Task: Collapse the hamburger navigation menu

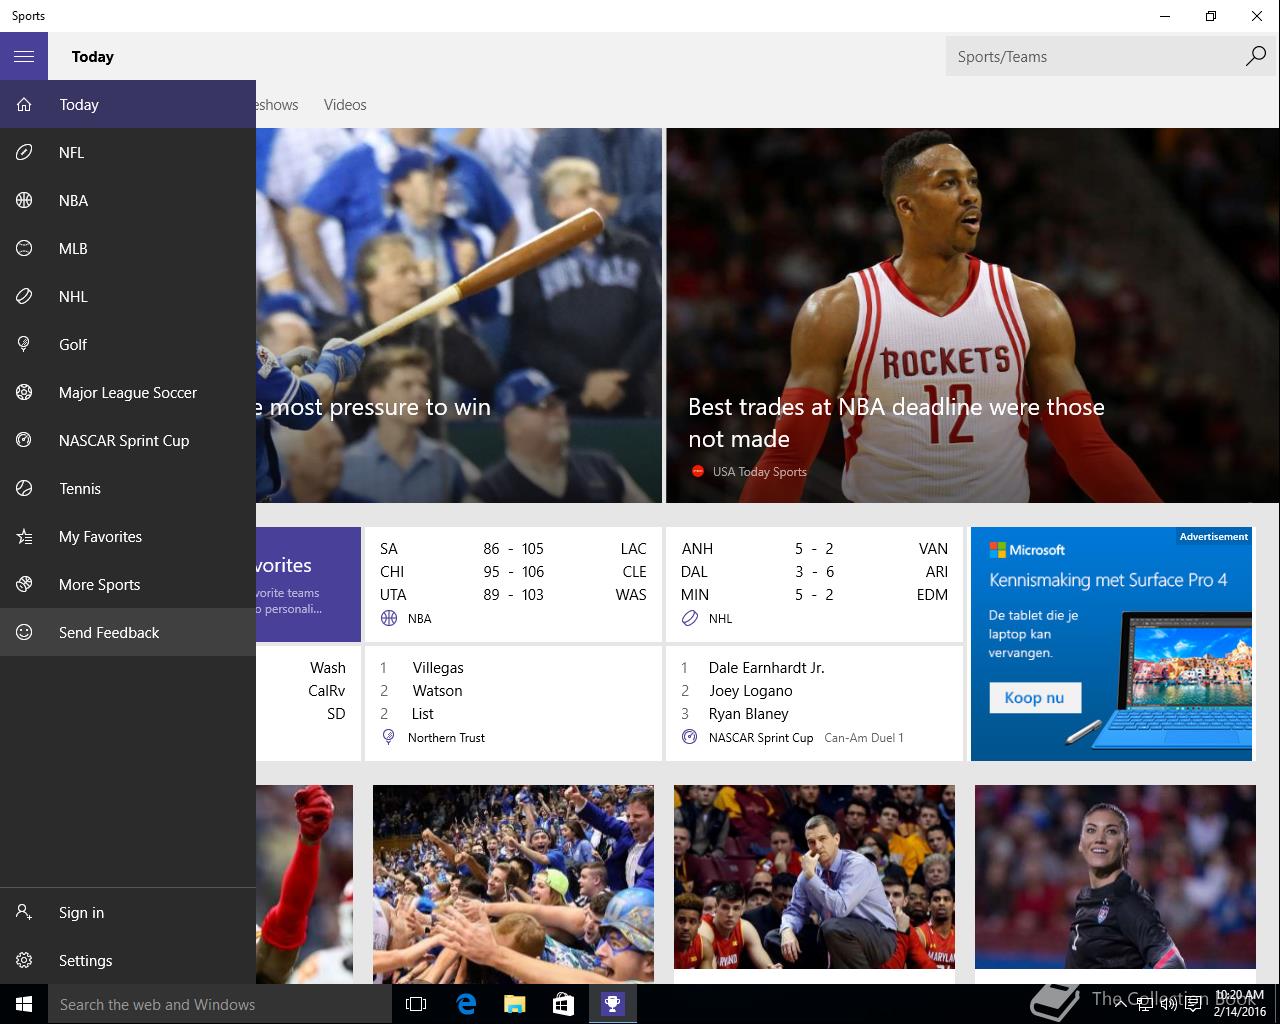Action: [24, 56]
